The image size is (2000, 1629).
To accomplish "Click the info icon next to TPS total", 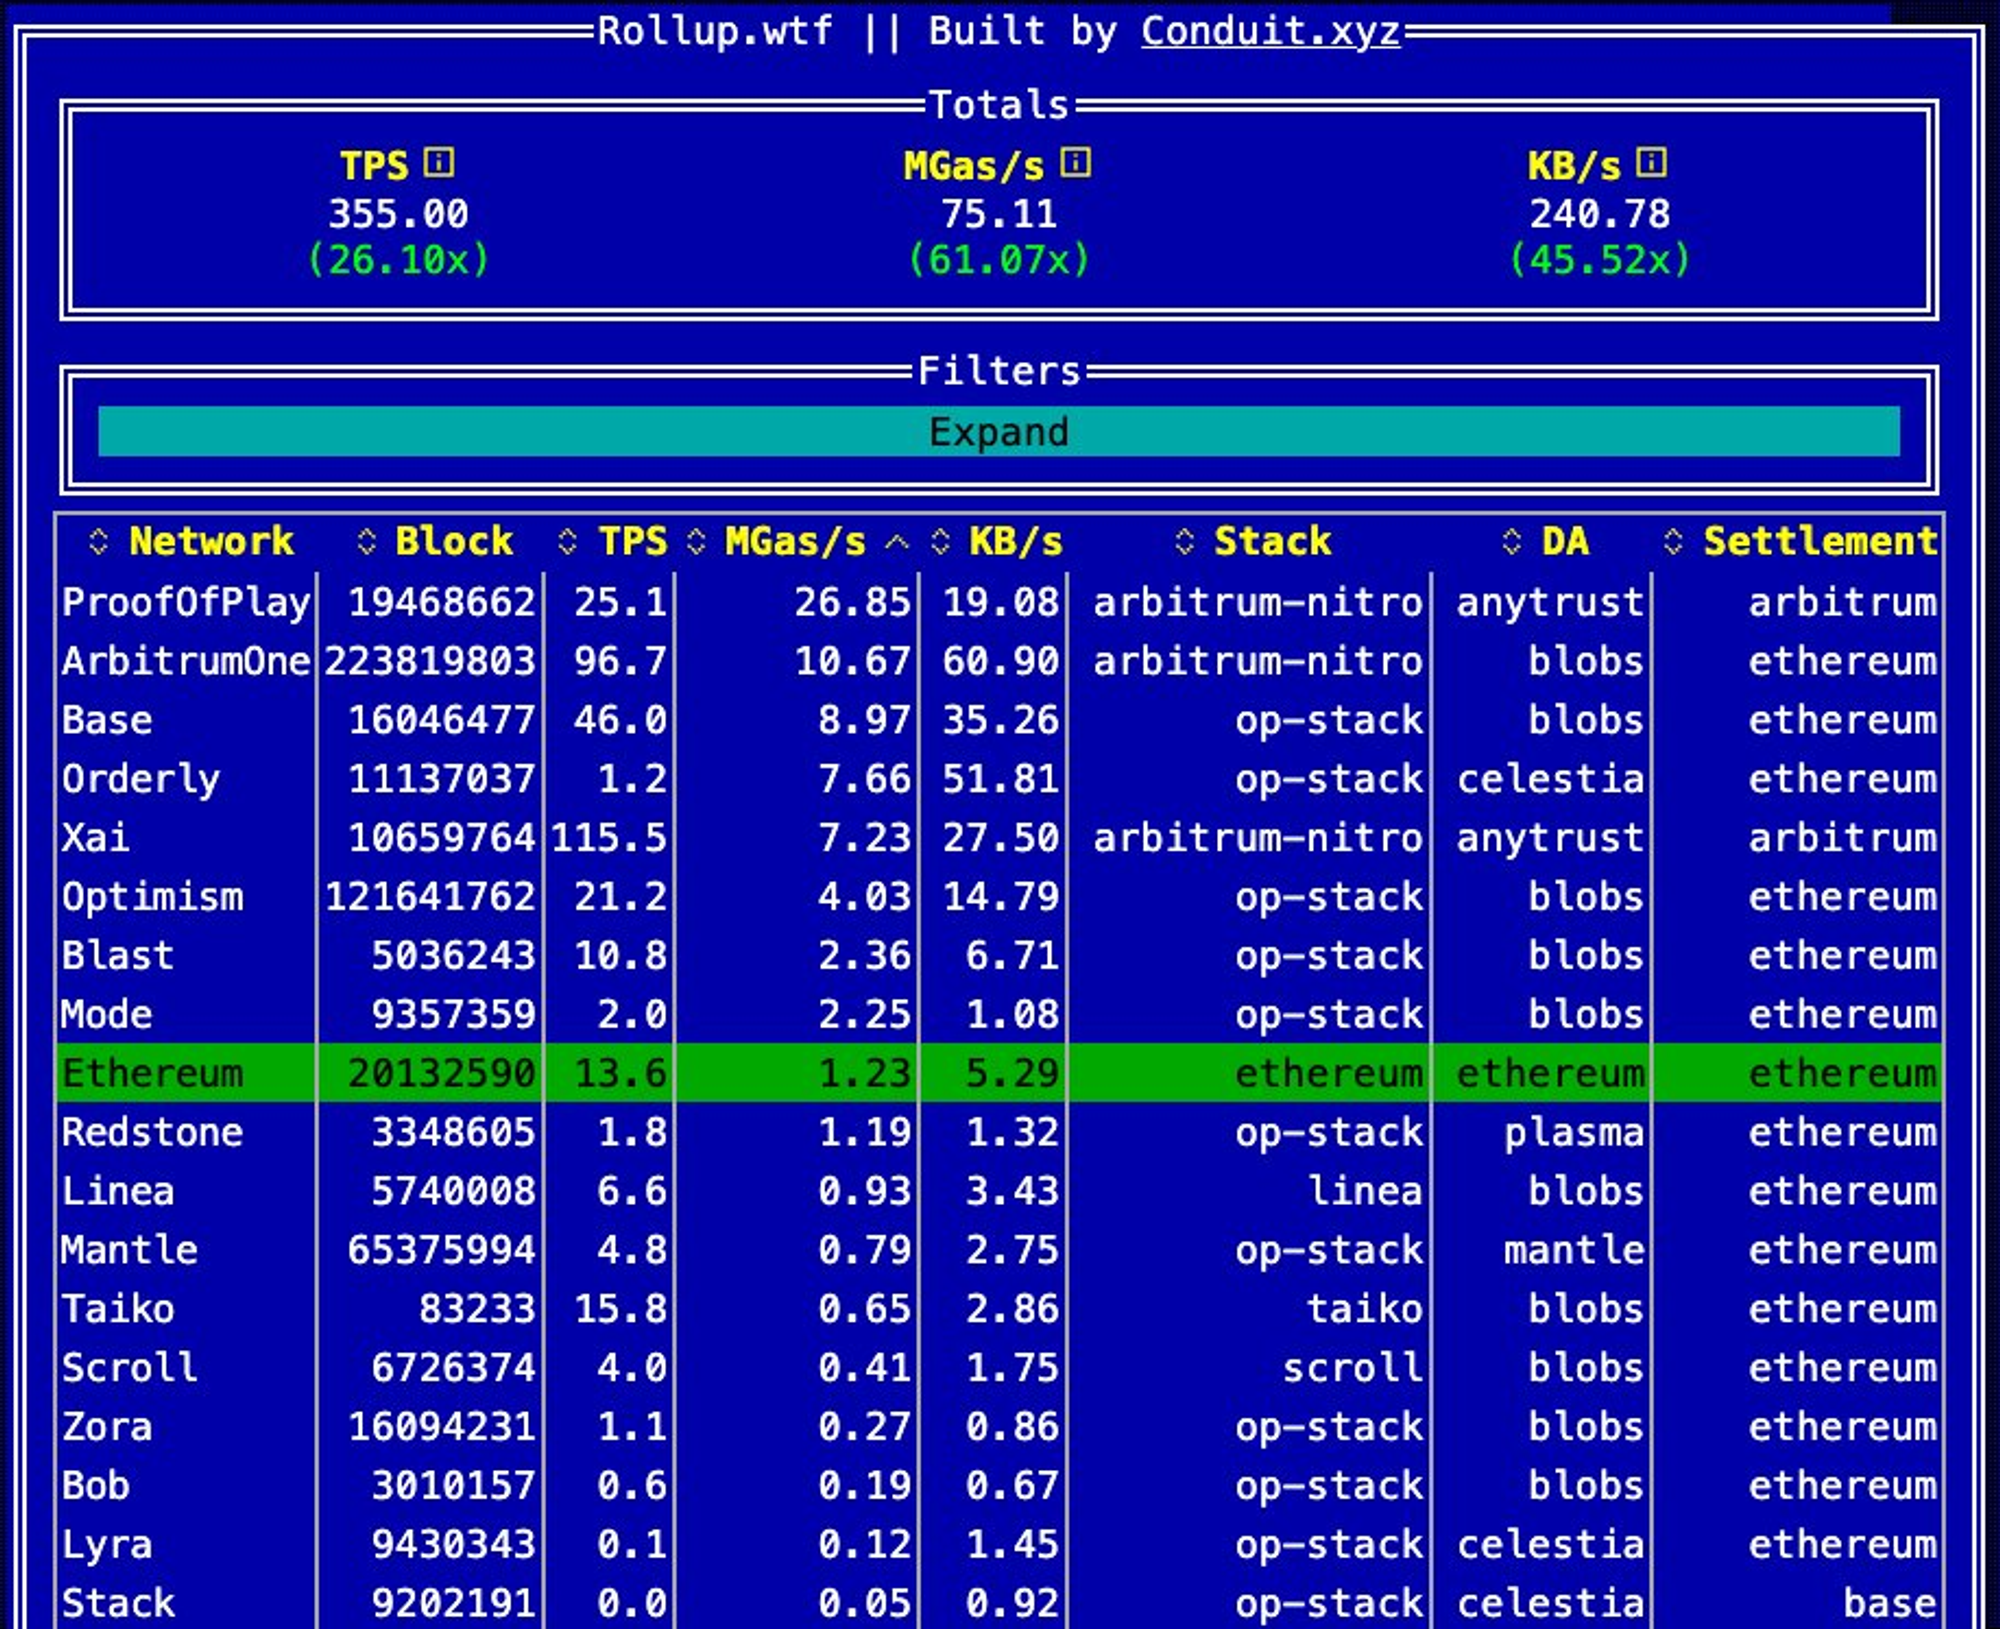I will click(x=439, y=163).
